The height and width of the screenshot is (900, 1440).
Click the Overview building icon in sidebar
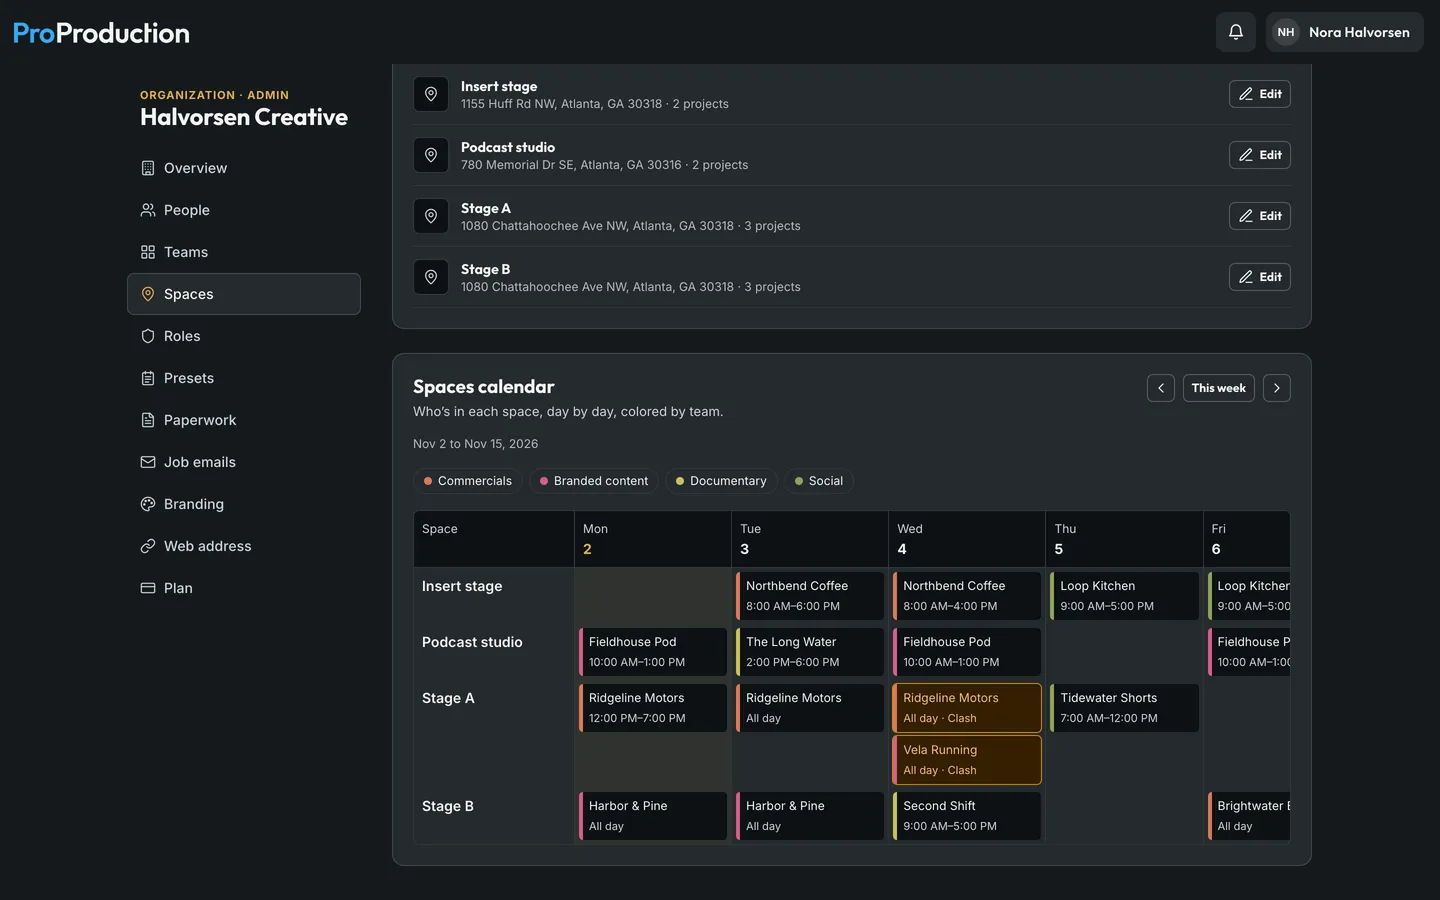tap(148, 168)
